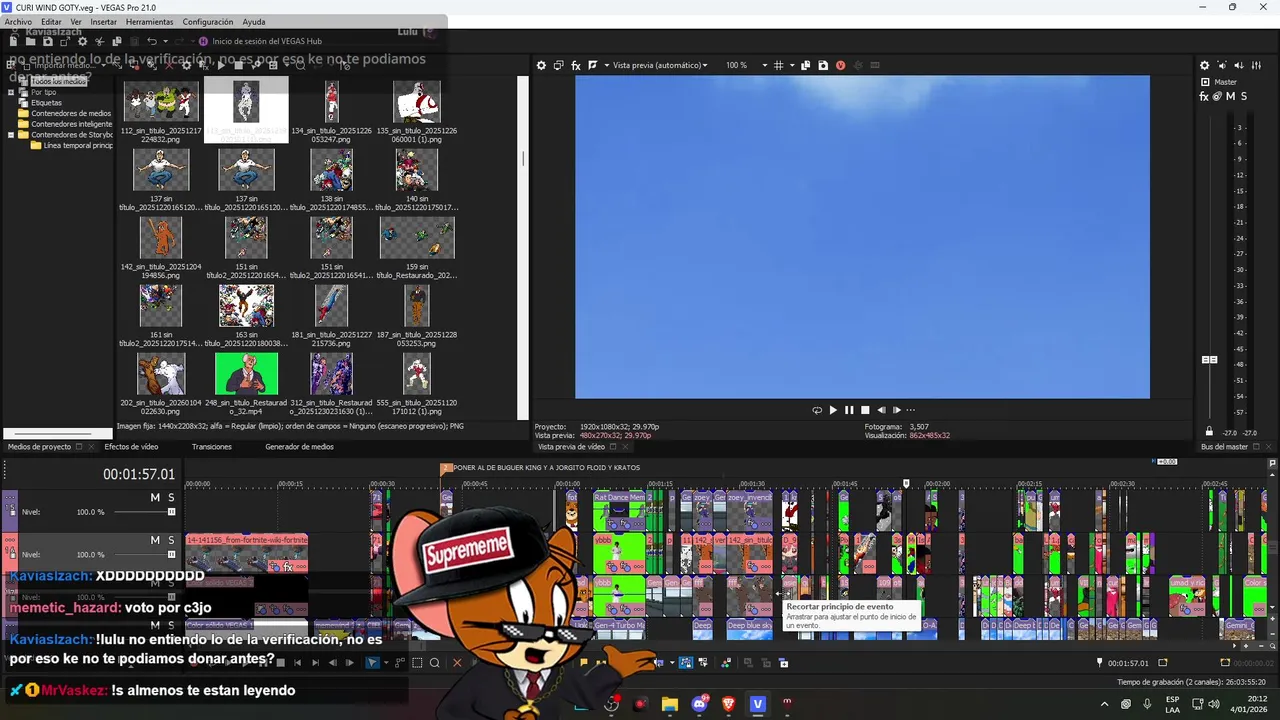Mute the second video track
Image resolution: width=1280 pixels, height=720 pixels.
click(155, 540)
